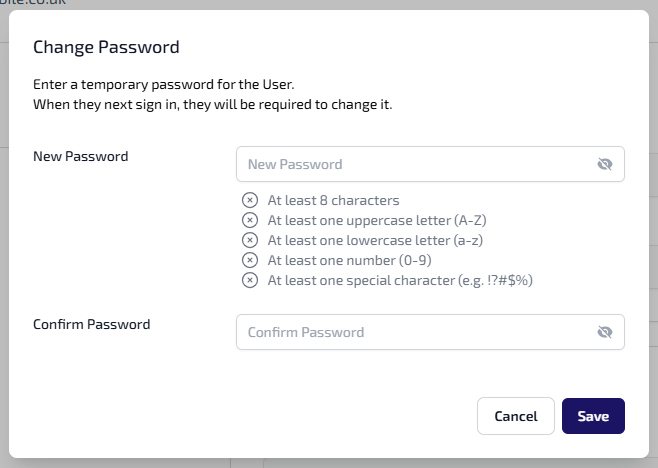Click the X icon beside the lowercase letter rule
Image resolution: width=658 pixels, height=468 pixels.
(x=250, y=240)
